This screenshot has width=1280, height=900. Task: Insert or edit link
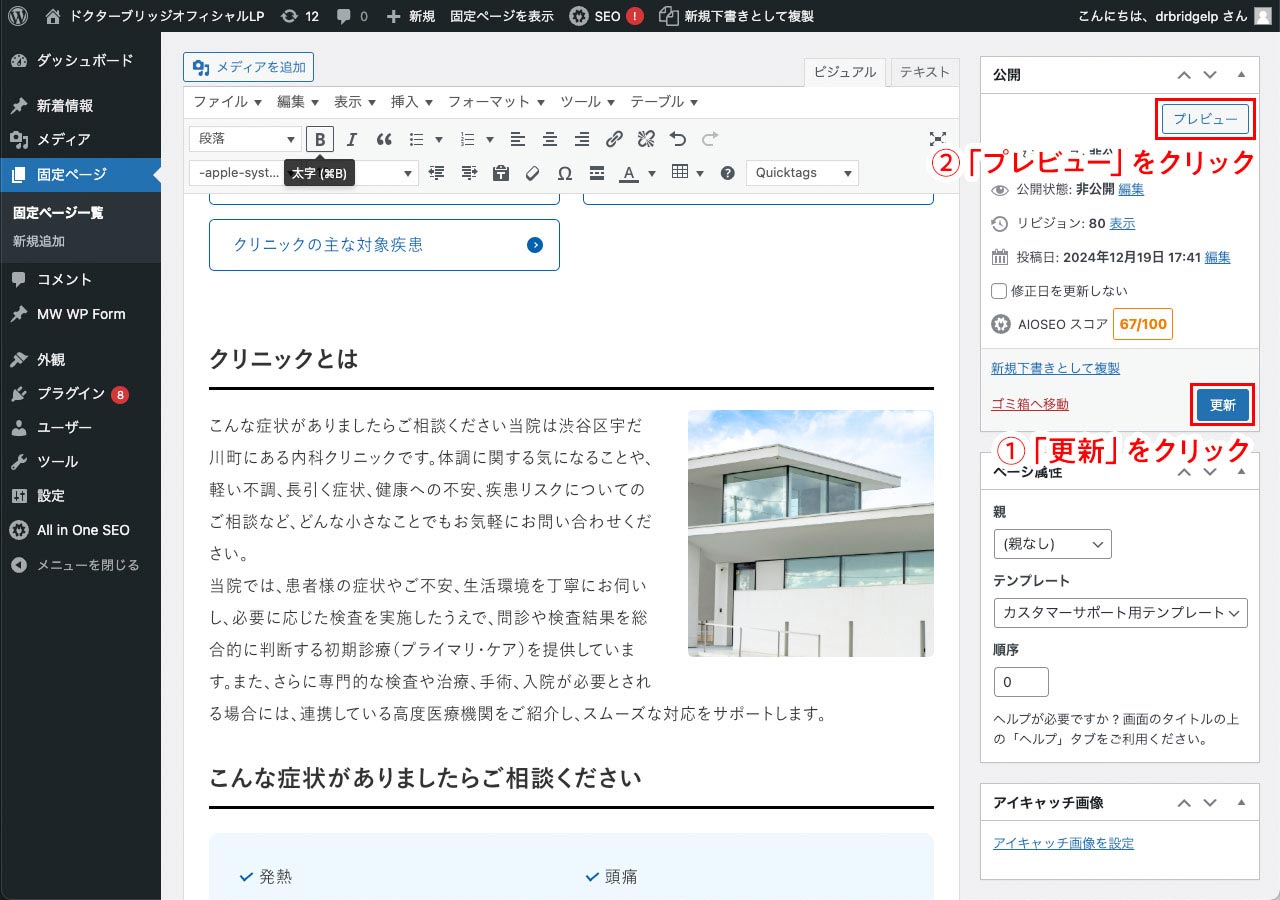(615, 139)
